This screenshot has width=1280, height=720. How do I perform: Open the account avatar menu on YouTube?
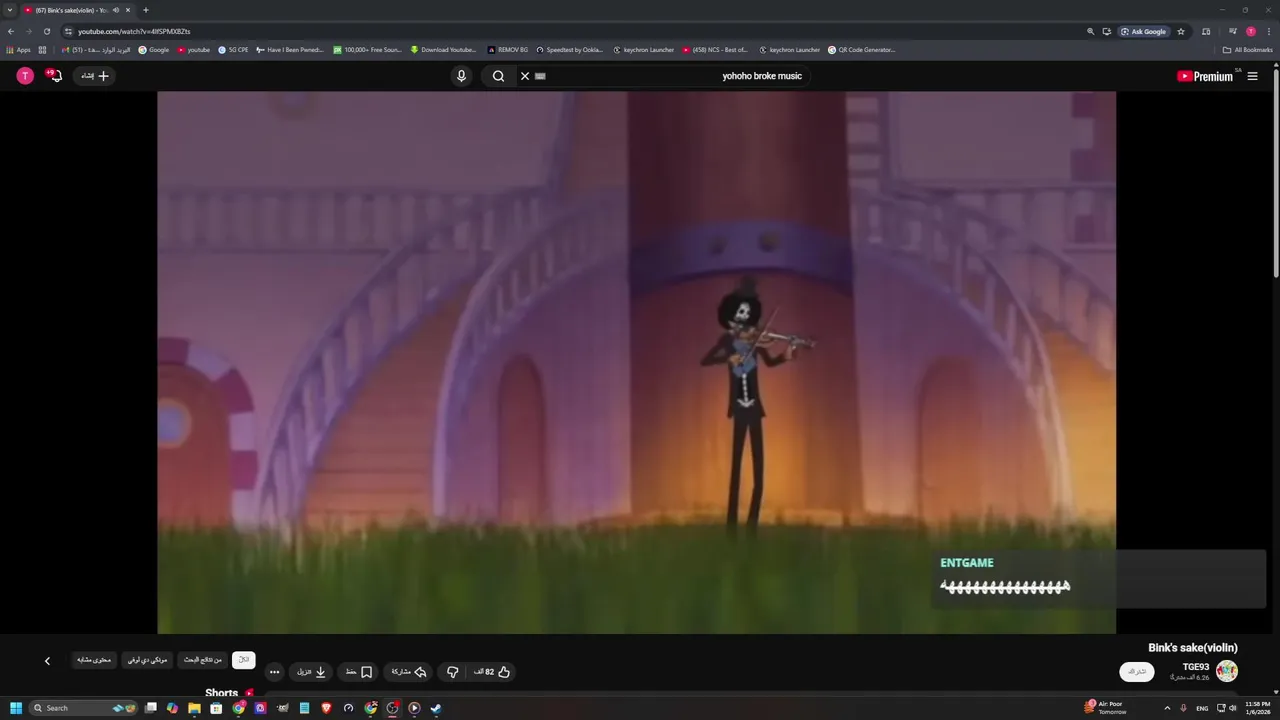tap(25, 76)
